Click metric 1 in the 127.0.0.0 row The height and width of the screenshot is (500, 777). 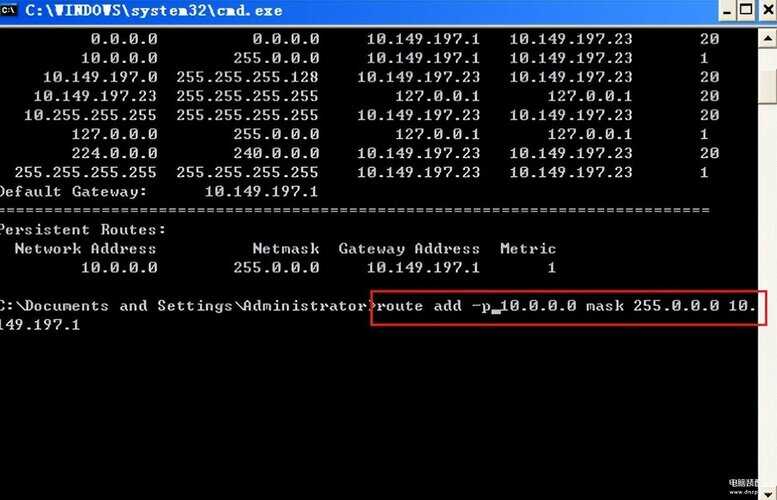click(704, 134)
